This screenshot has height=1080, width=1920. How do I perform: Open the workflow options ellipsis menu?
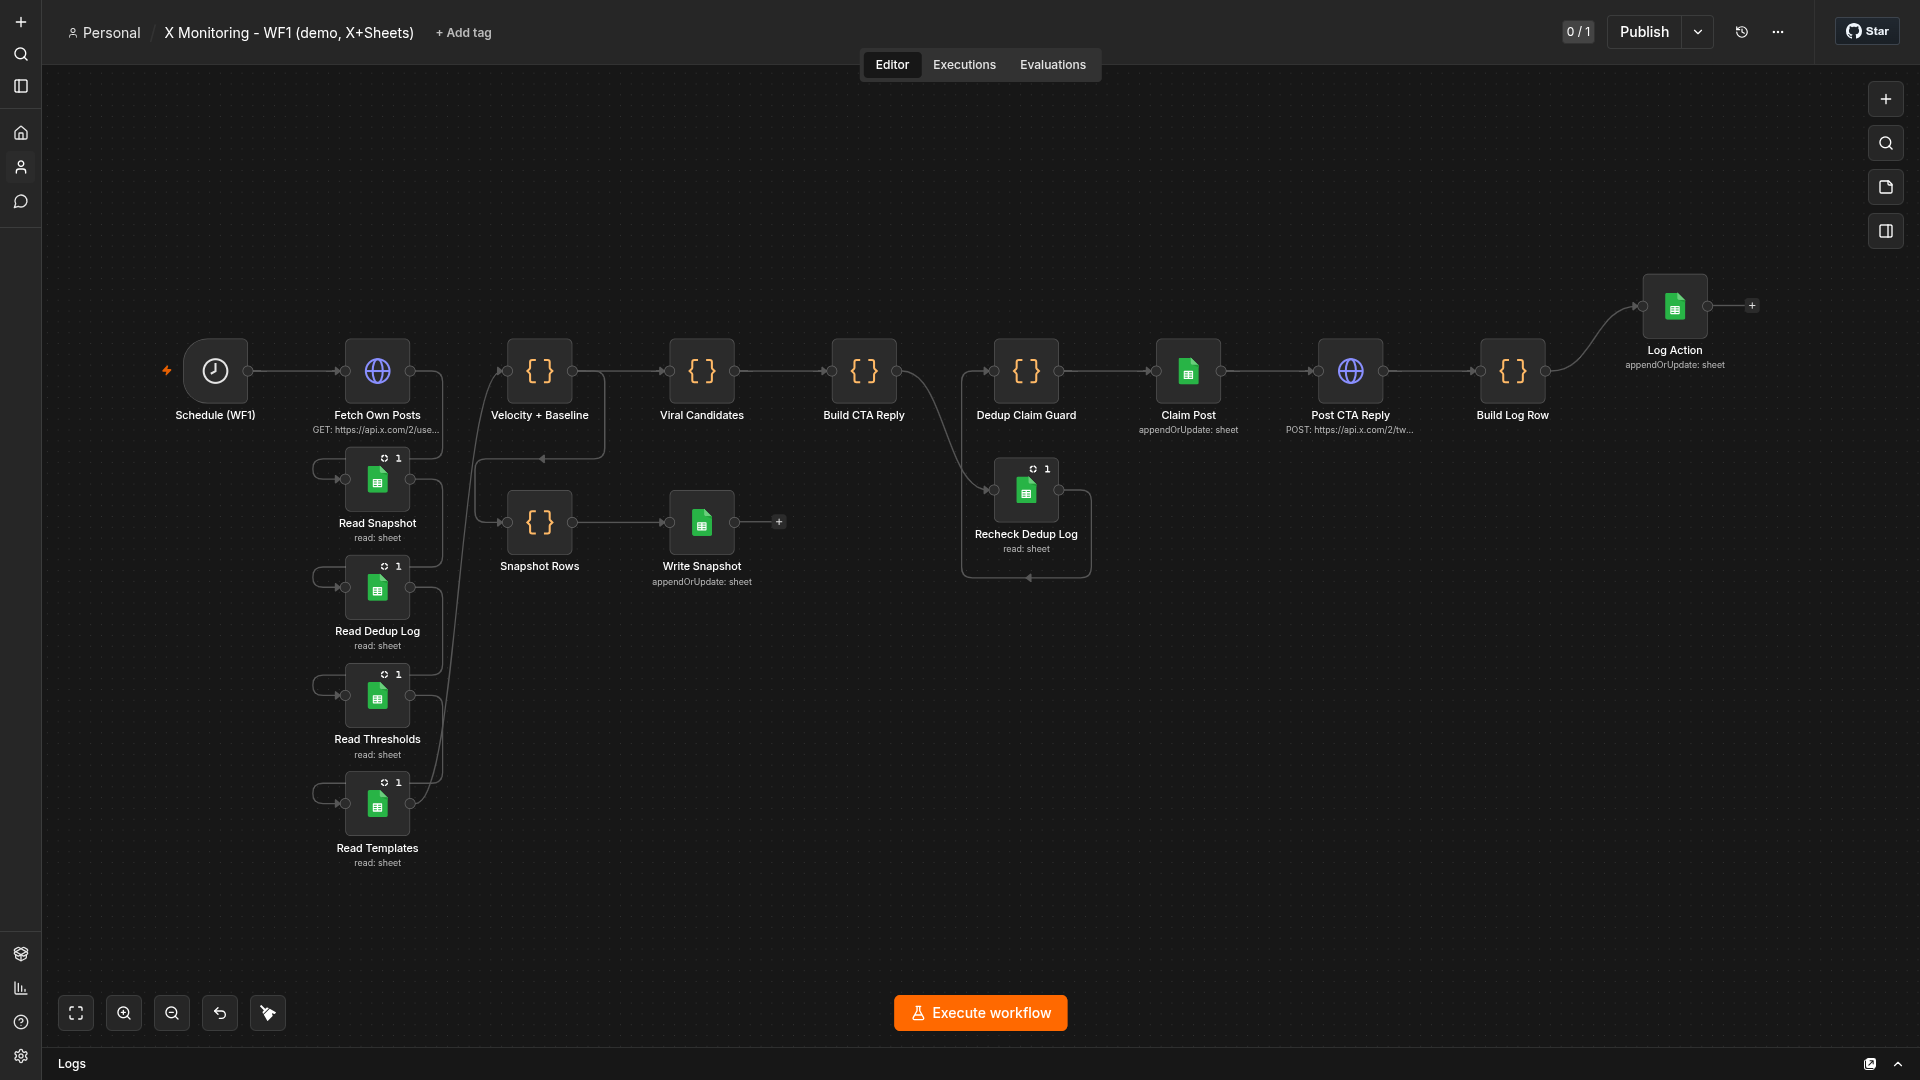click(x=1778, y=32)
